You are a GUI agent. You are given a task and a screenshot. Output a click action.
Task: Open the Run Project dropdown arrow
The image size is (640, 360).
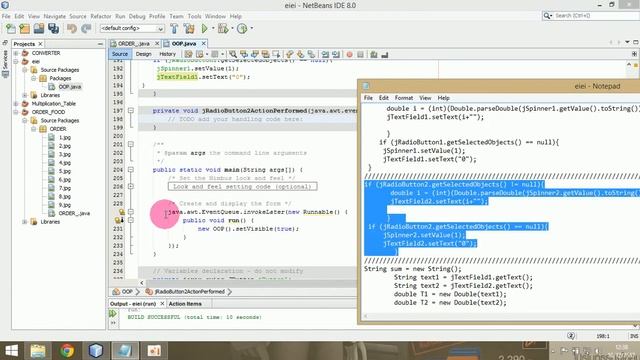[213, 28]
